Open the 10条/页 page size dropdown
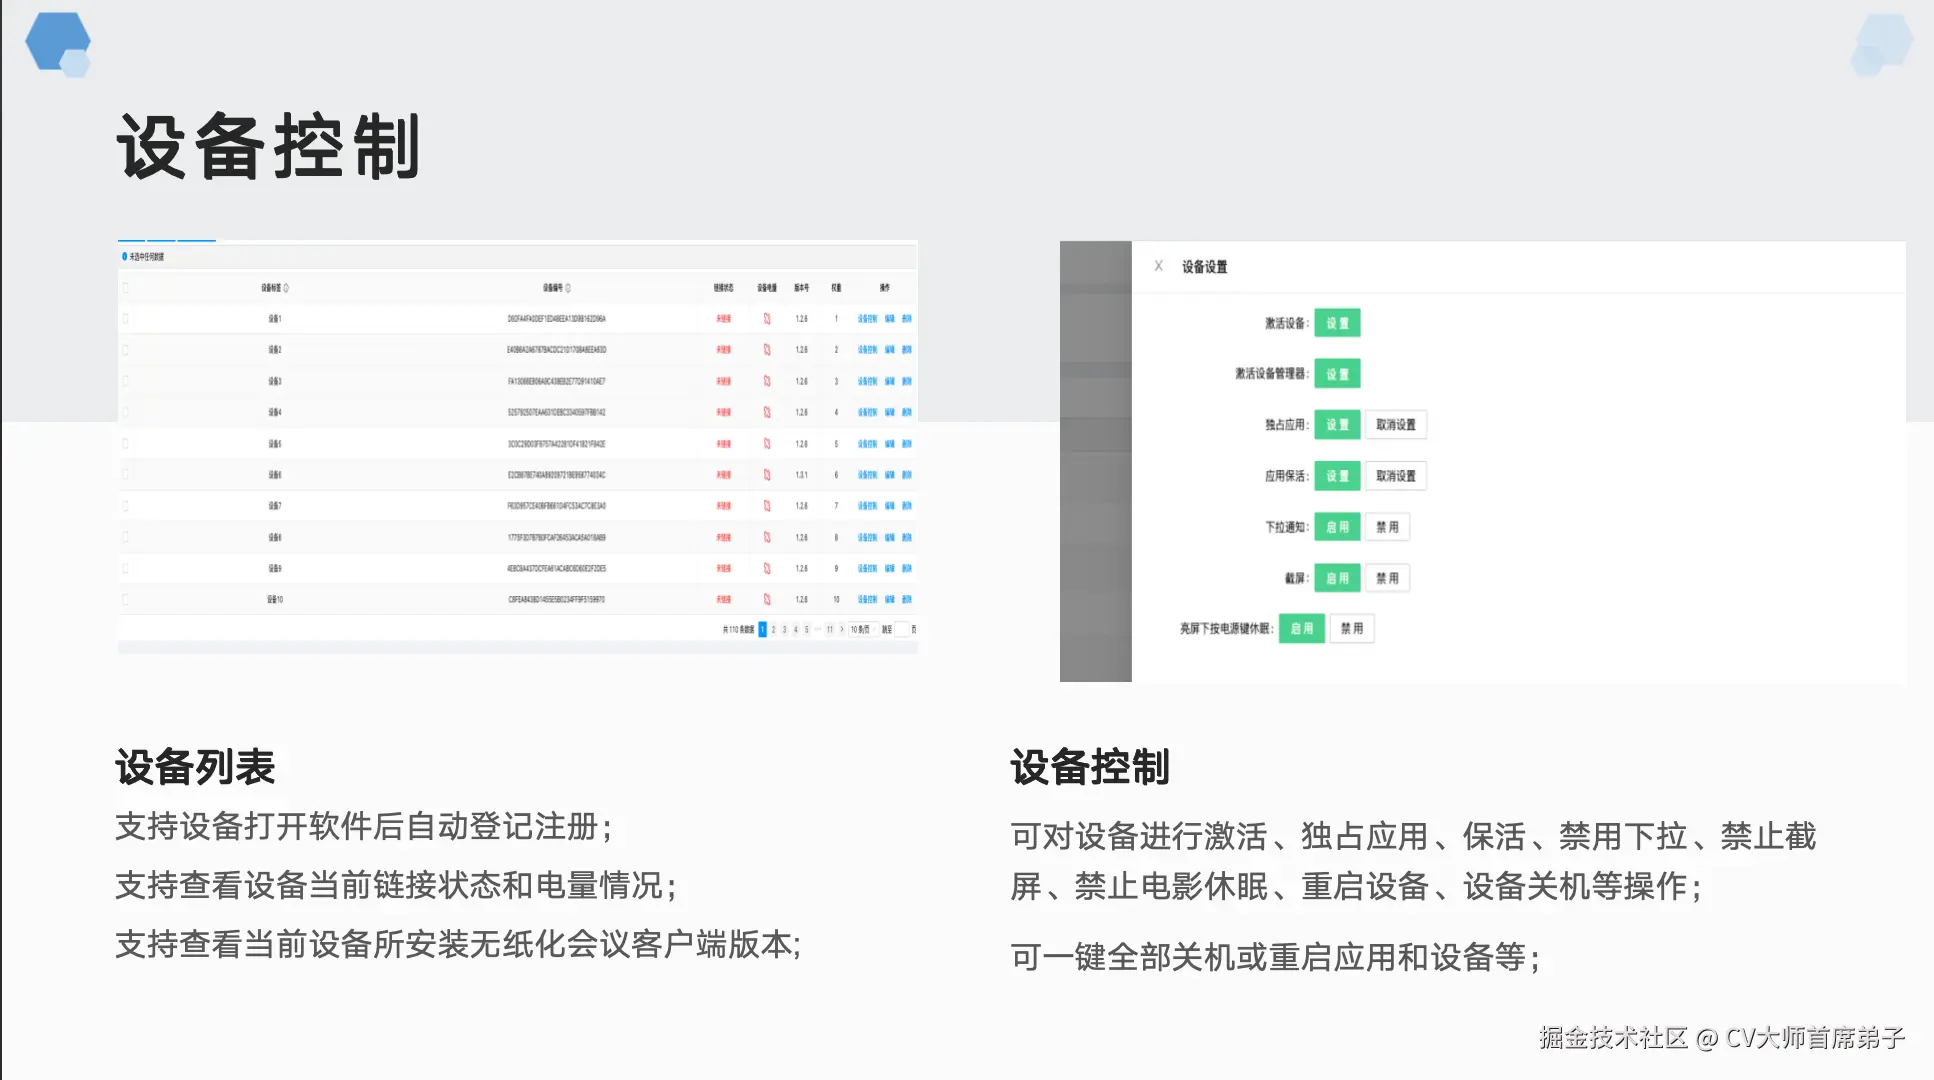This screenshot has width=1934, height=1080. tap(863, 629)
